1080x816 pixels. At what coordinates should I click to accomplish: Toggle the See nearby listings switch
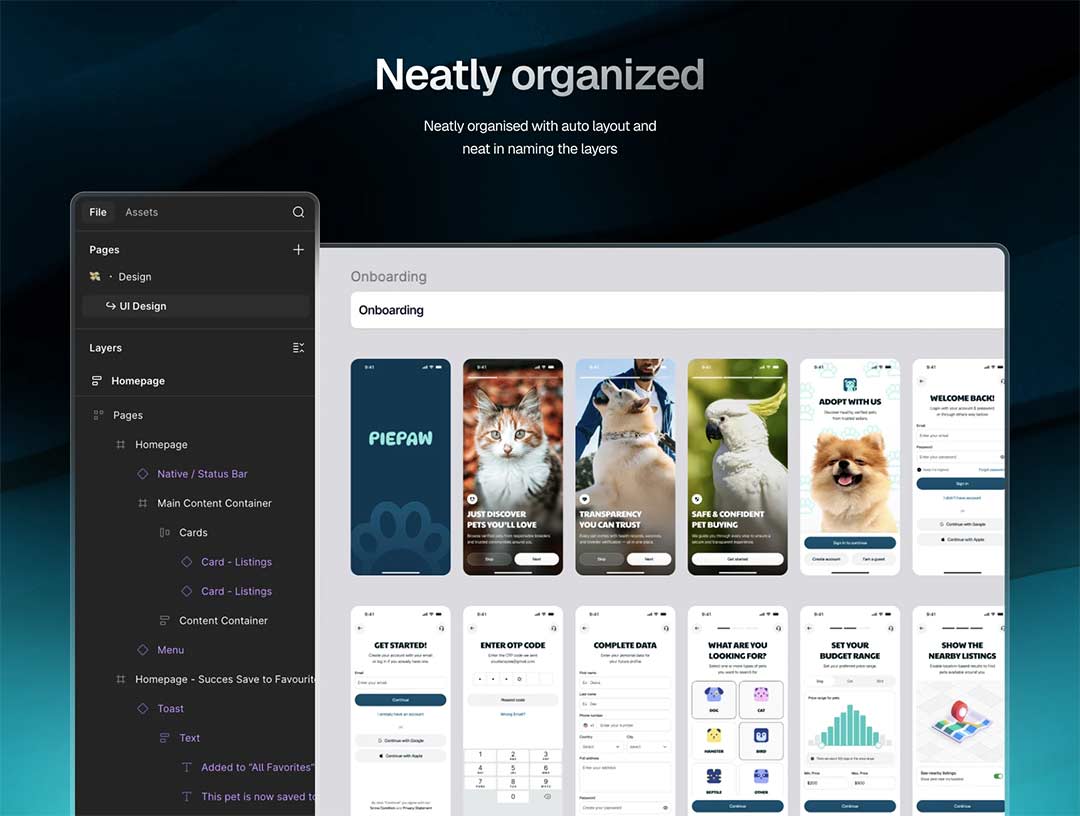pos(997,776)
